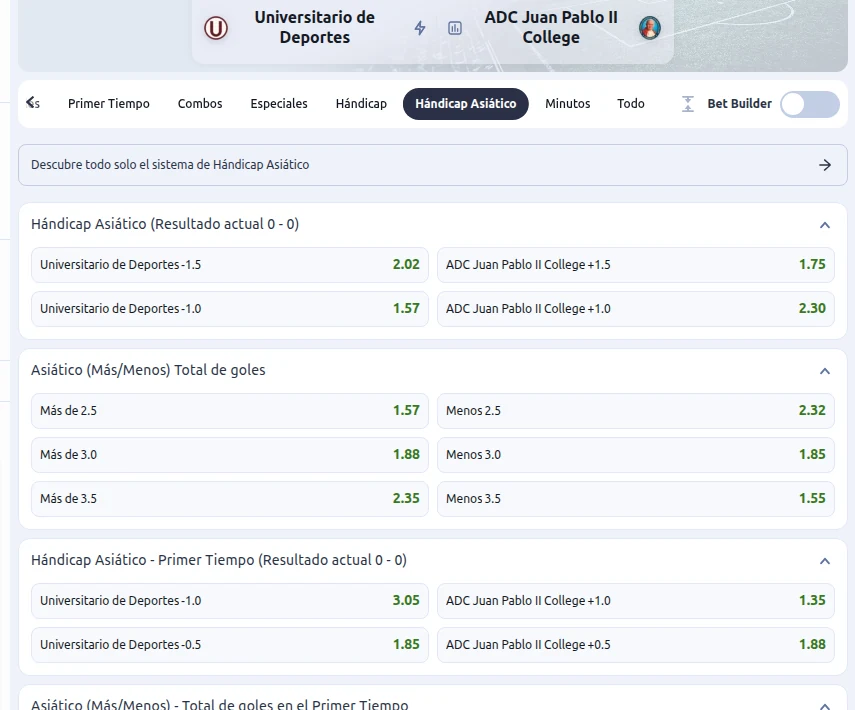855x710 pixels.
Task: Pick ADC Juan Pablo II College +0.5 at 1.88
Action: (636, 645)
